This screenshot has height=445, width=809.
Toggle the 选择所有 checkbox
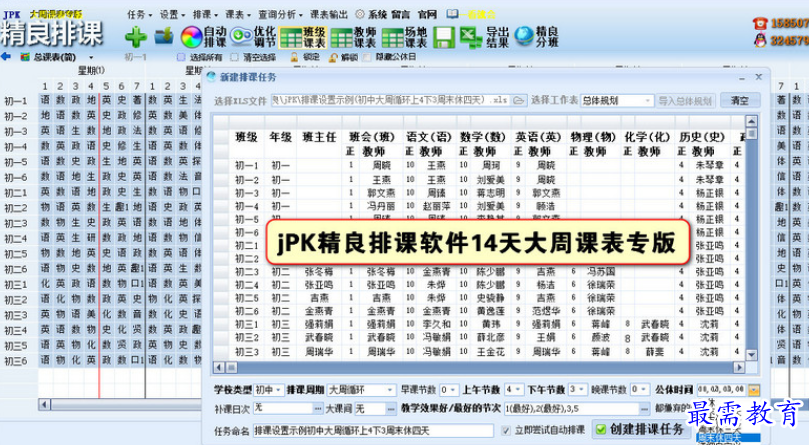click(x=181, y=57)
